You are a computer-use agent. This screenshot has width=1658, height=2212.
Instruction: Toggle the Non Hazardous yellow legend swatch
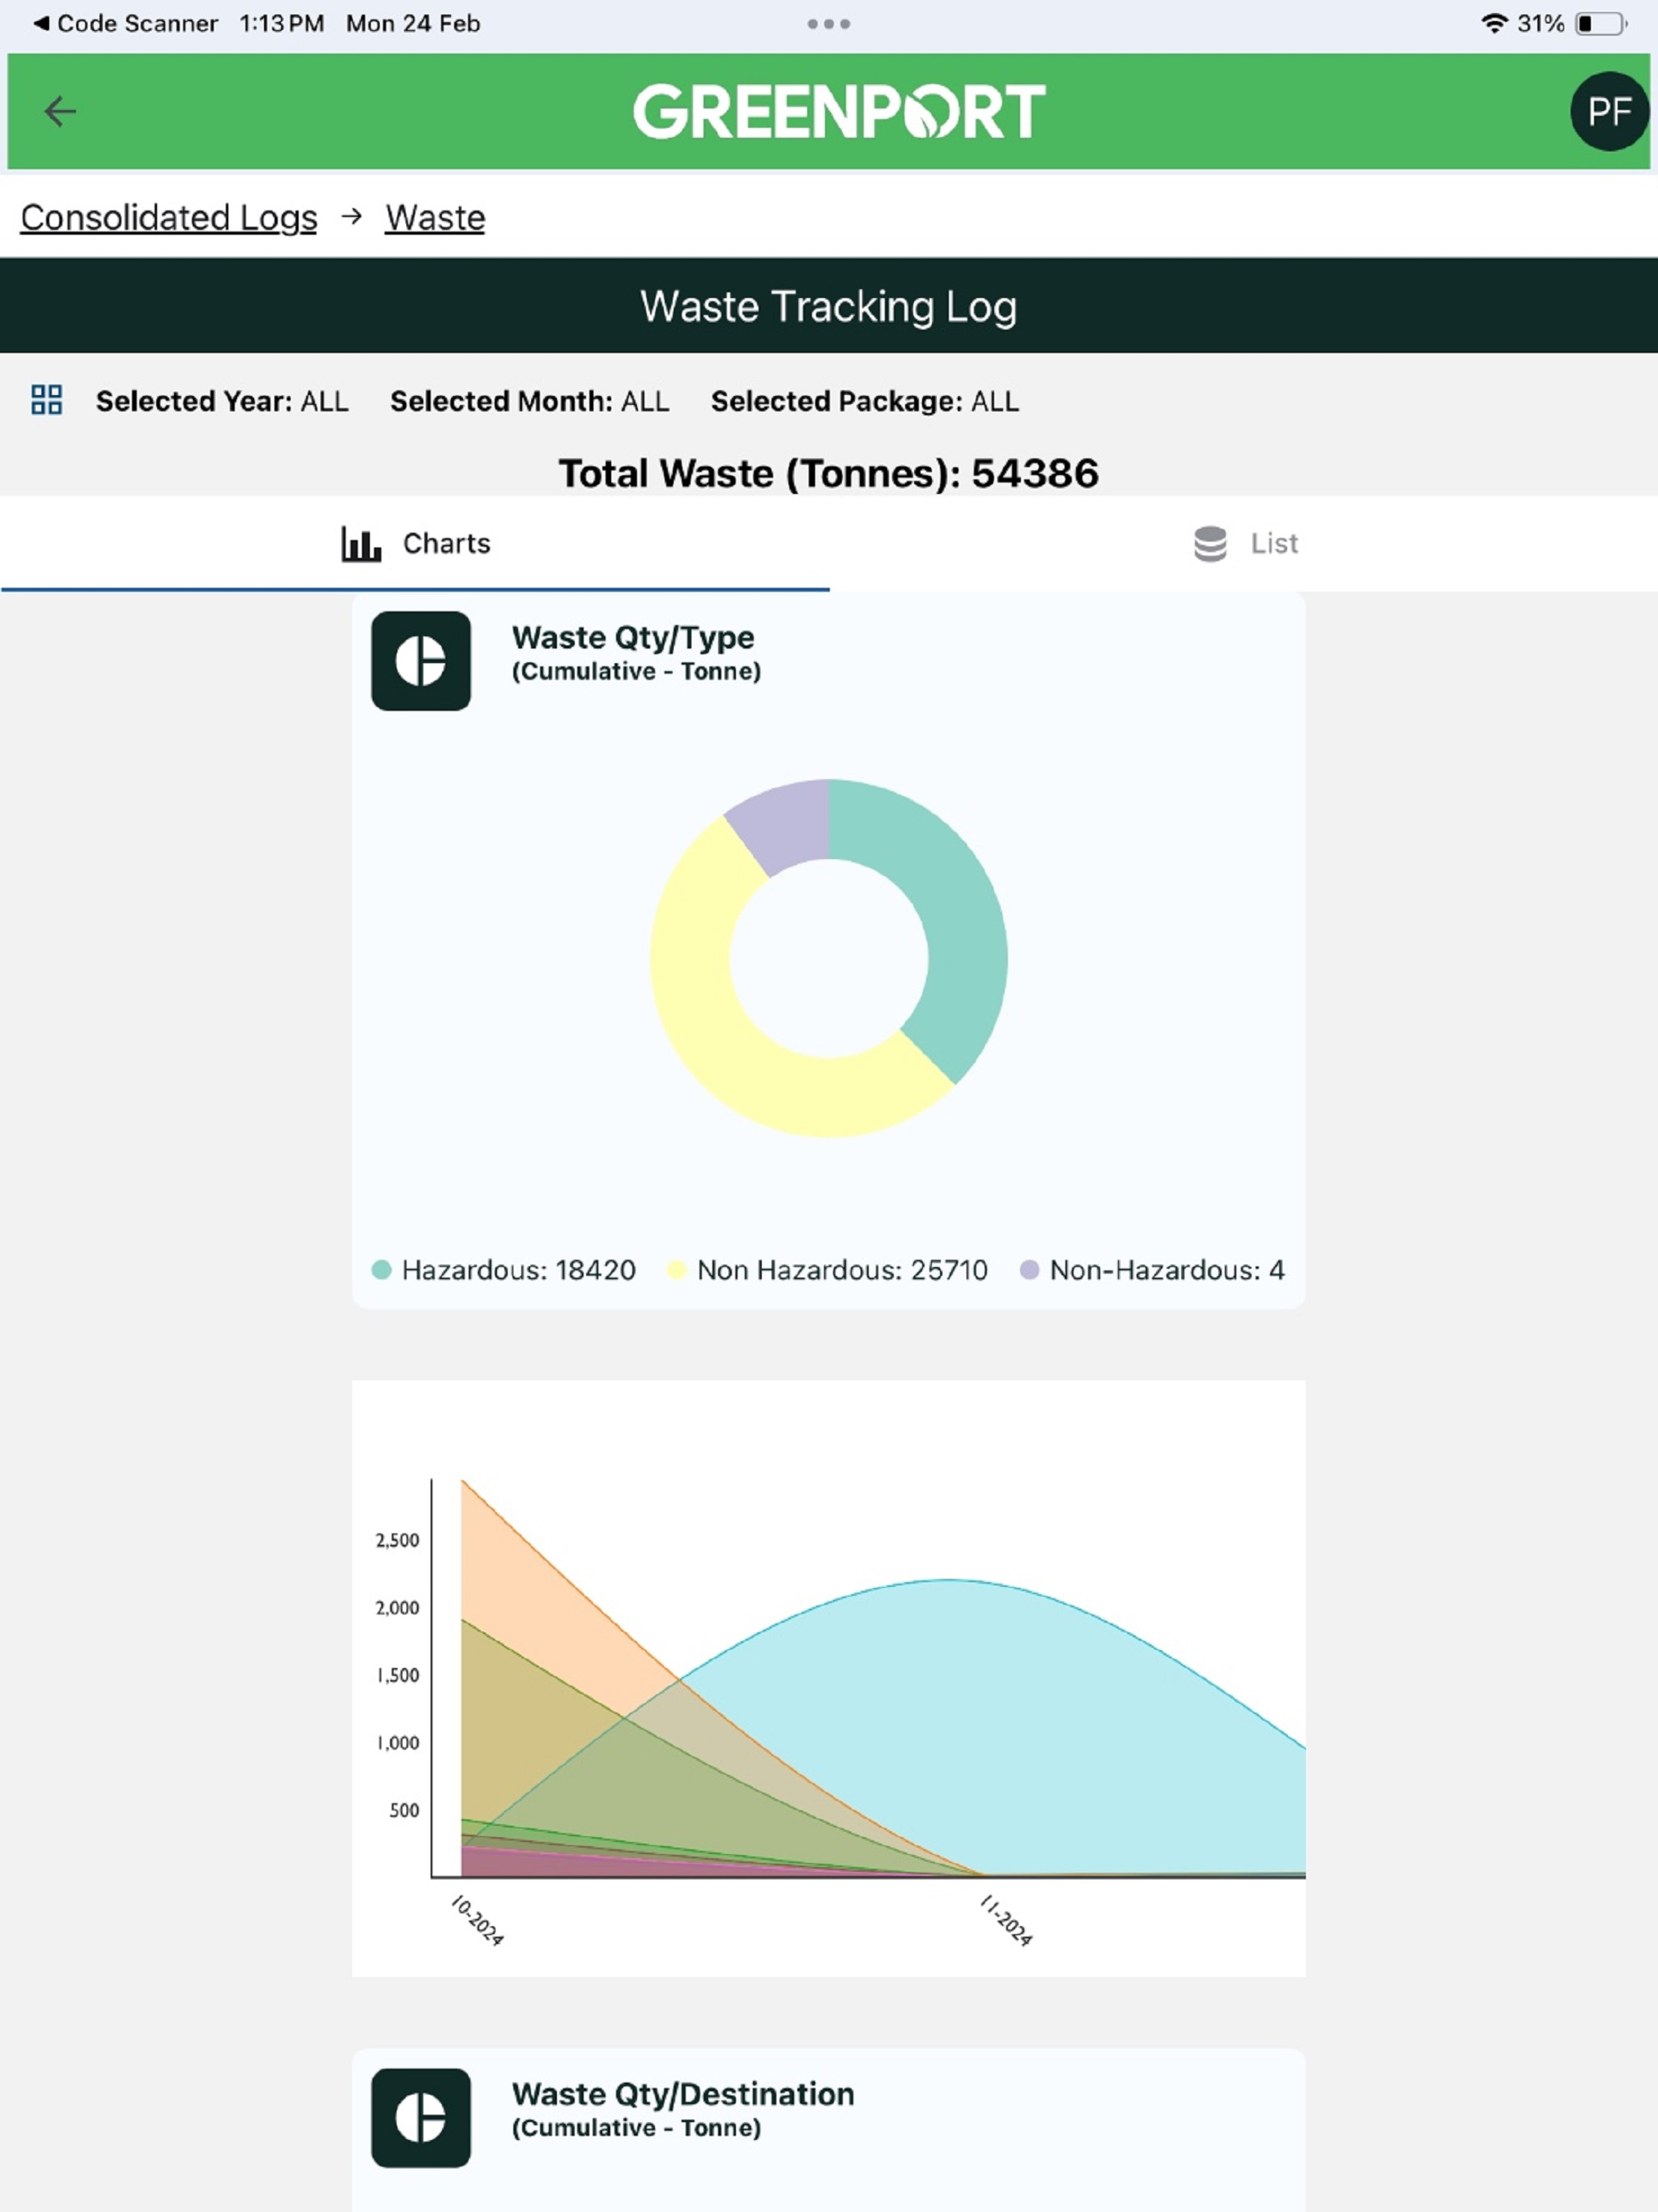[676, 1270]
